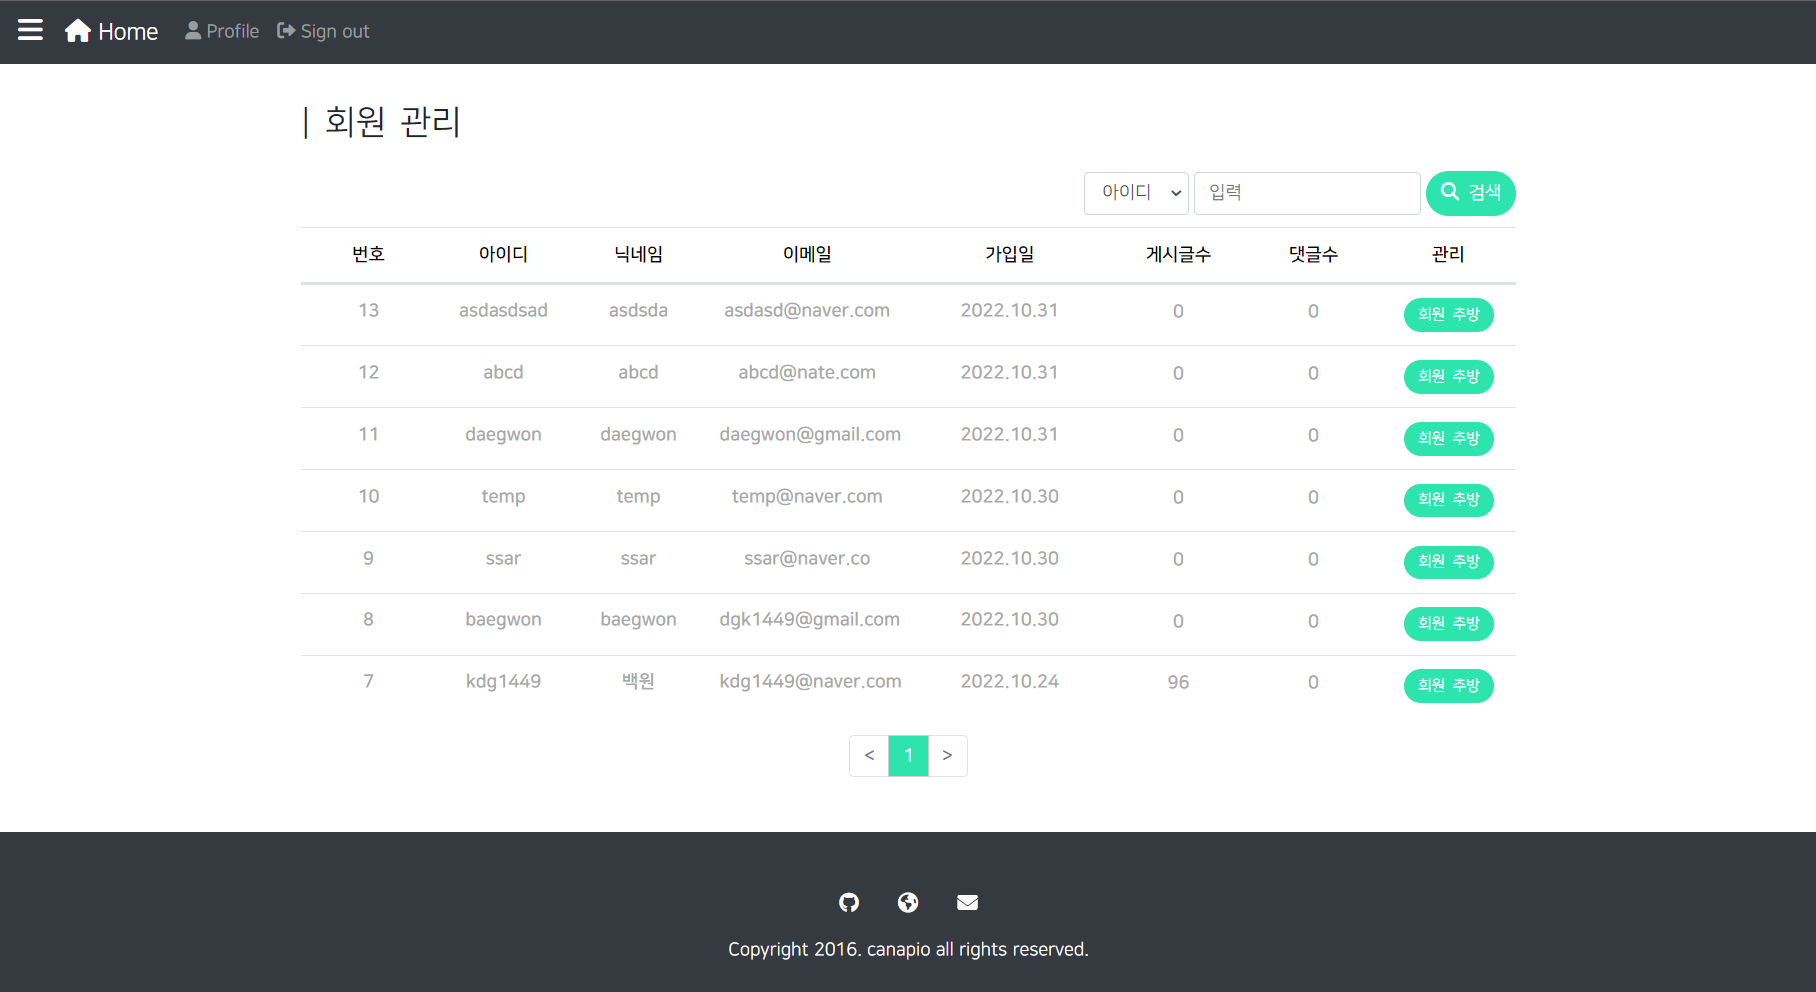1816x992 pixels.
Task: Click the magnifier icon on the search button
Action: 1450,193
